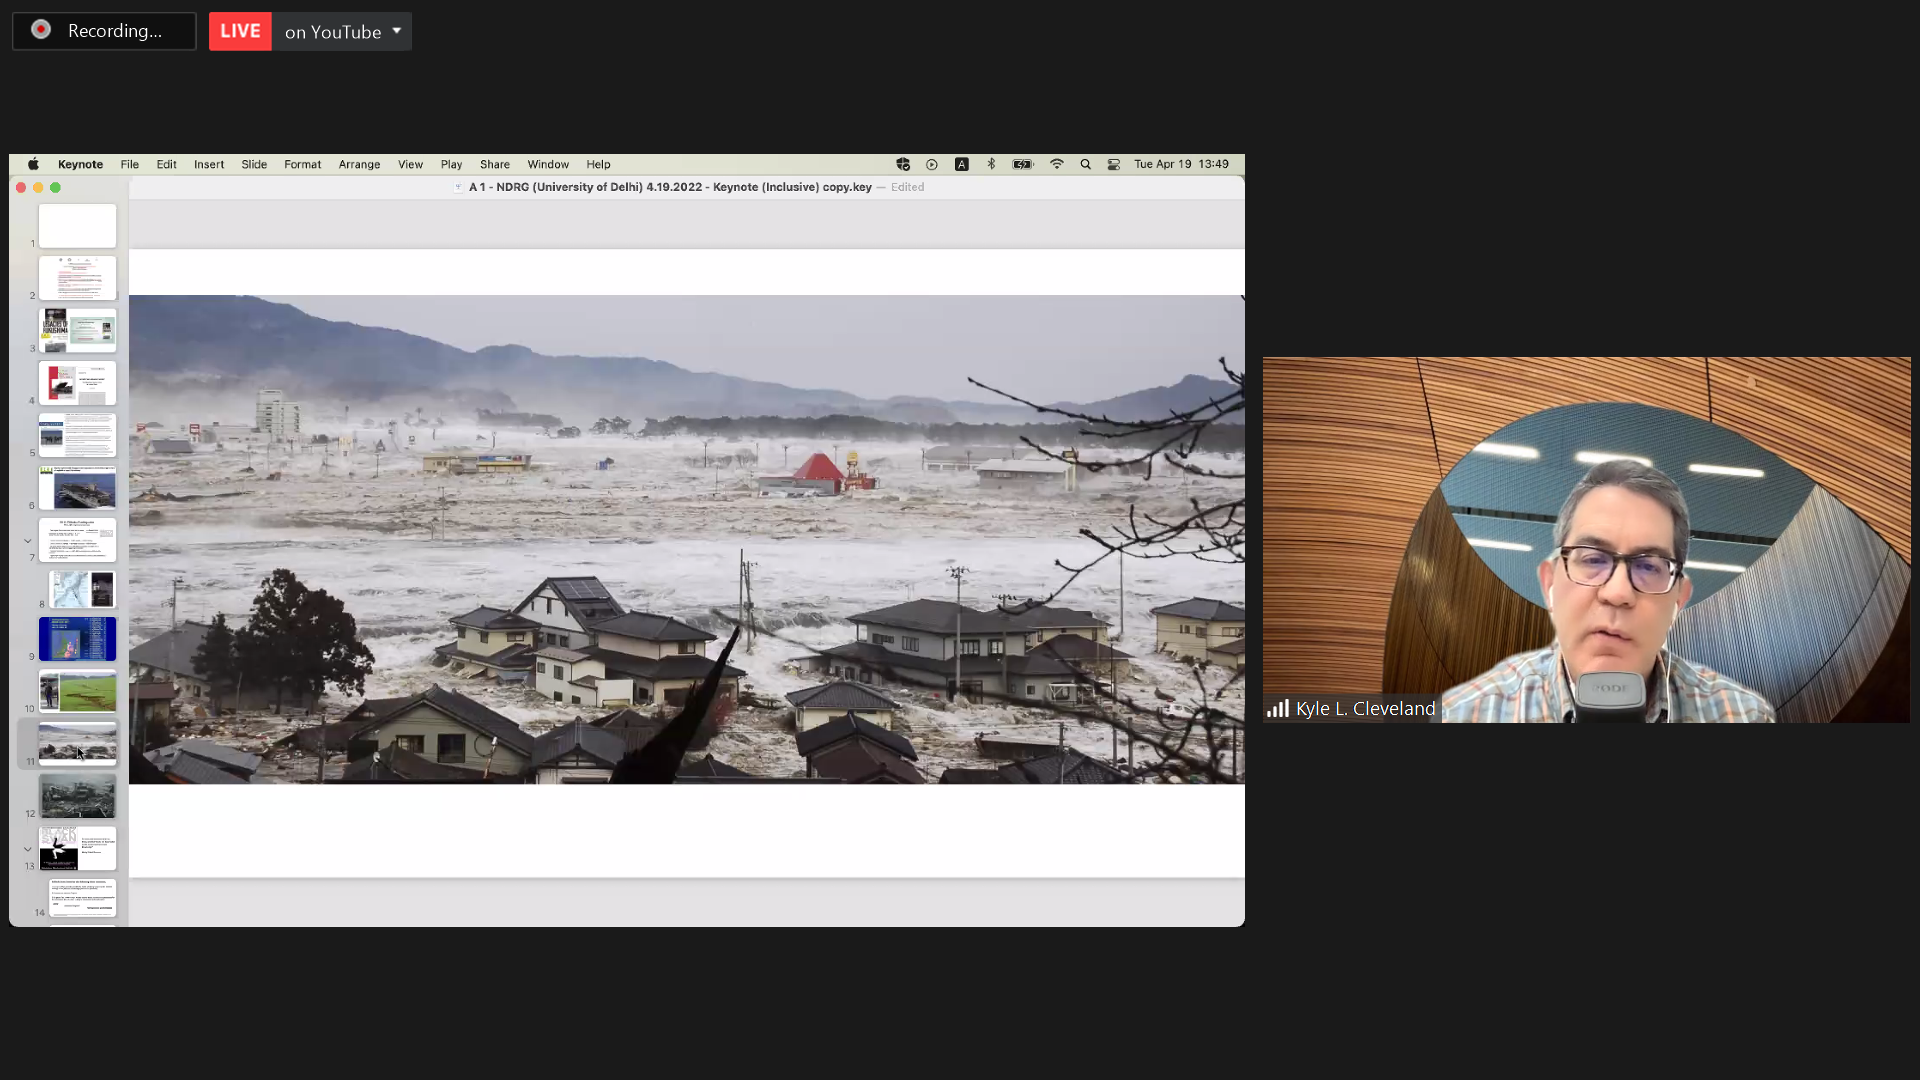Screen dimensions: 1920x1080
Task: Open the Control Center icon
Action: pos(1113,164)
